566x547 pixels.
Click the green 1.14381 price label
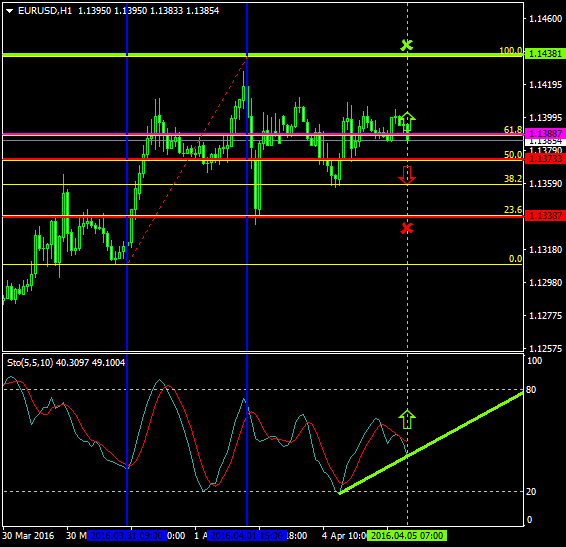pos(545,54)
